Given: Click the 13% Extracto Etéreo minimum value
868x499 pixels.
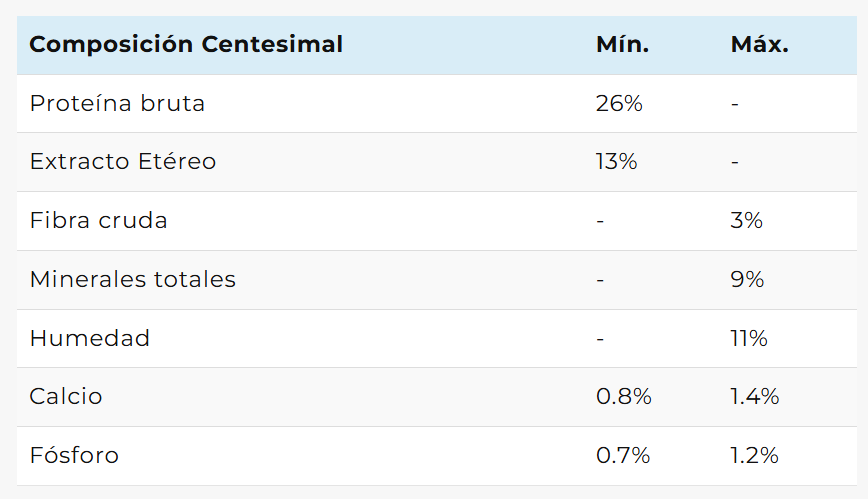Looking at the screenshot, I should click(616, 161).
